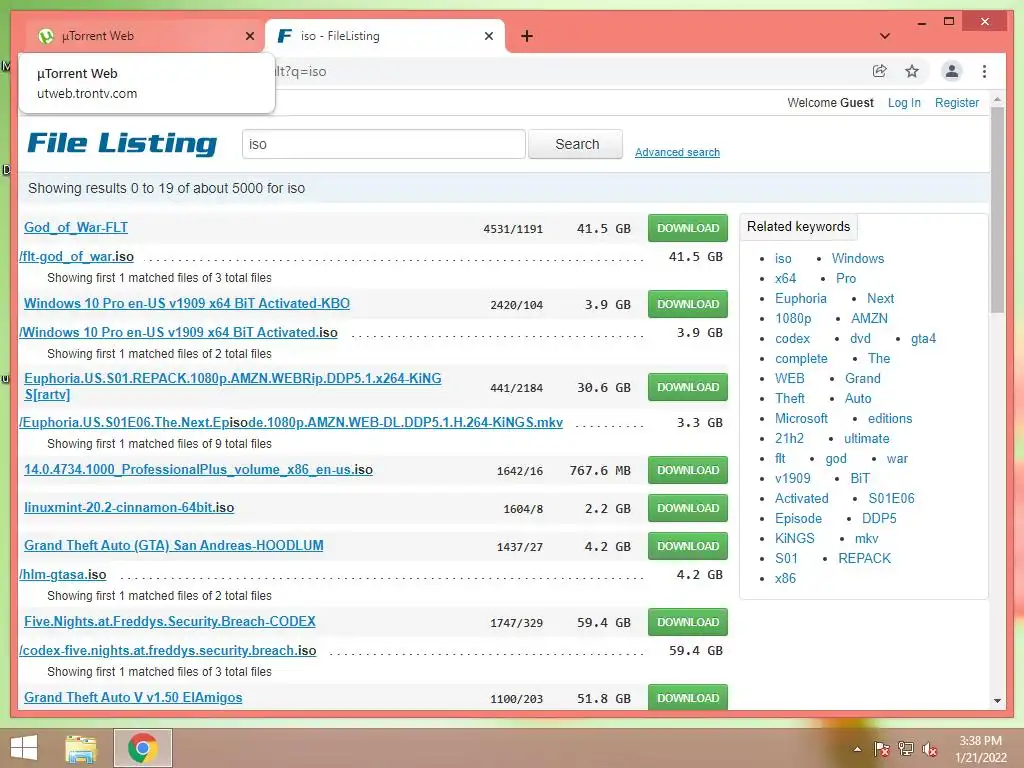Open /codex-five.nights.at.freddys file link
The height and width of the screenshot is (768, 1024).
168,650
